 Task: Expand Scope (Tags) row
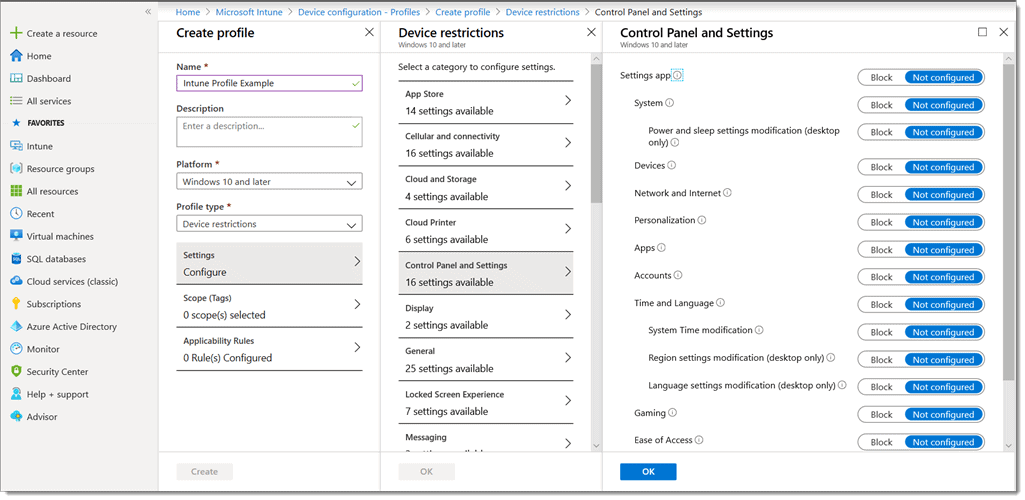(269, 307)
